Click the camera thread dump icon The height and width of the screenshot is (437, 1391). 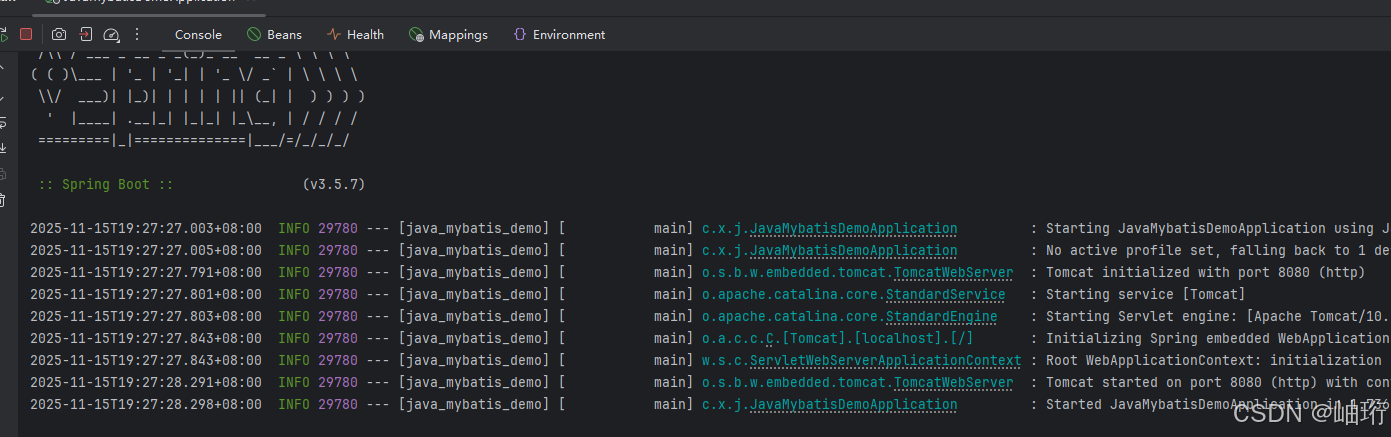pyautogui.click(x=59, y=34)
